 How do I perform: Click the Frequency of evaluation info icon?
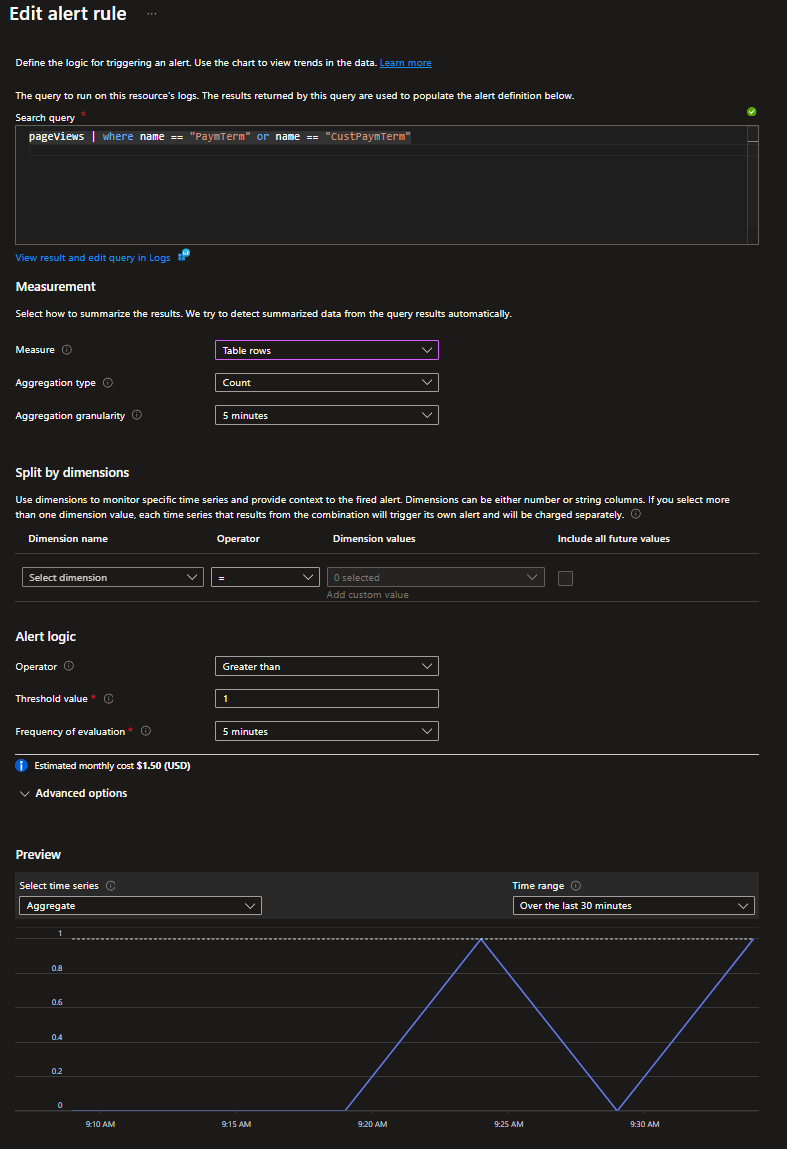coord(146,731)
